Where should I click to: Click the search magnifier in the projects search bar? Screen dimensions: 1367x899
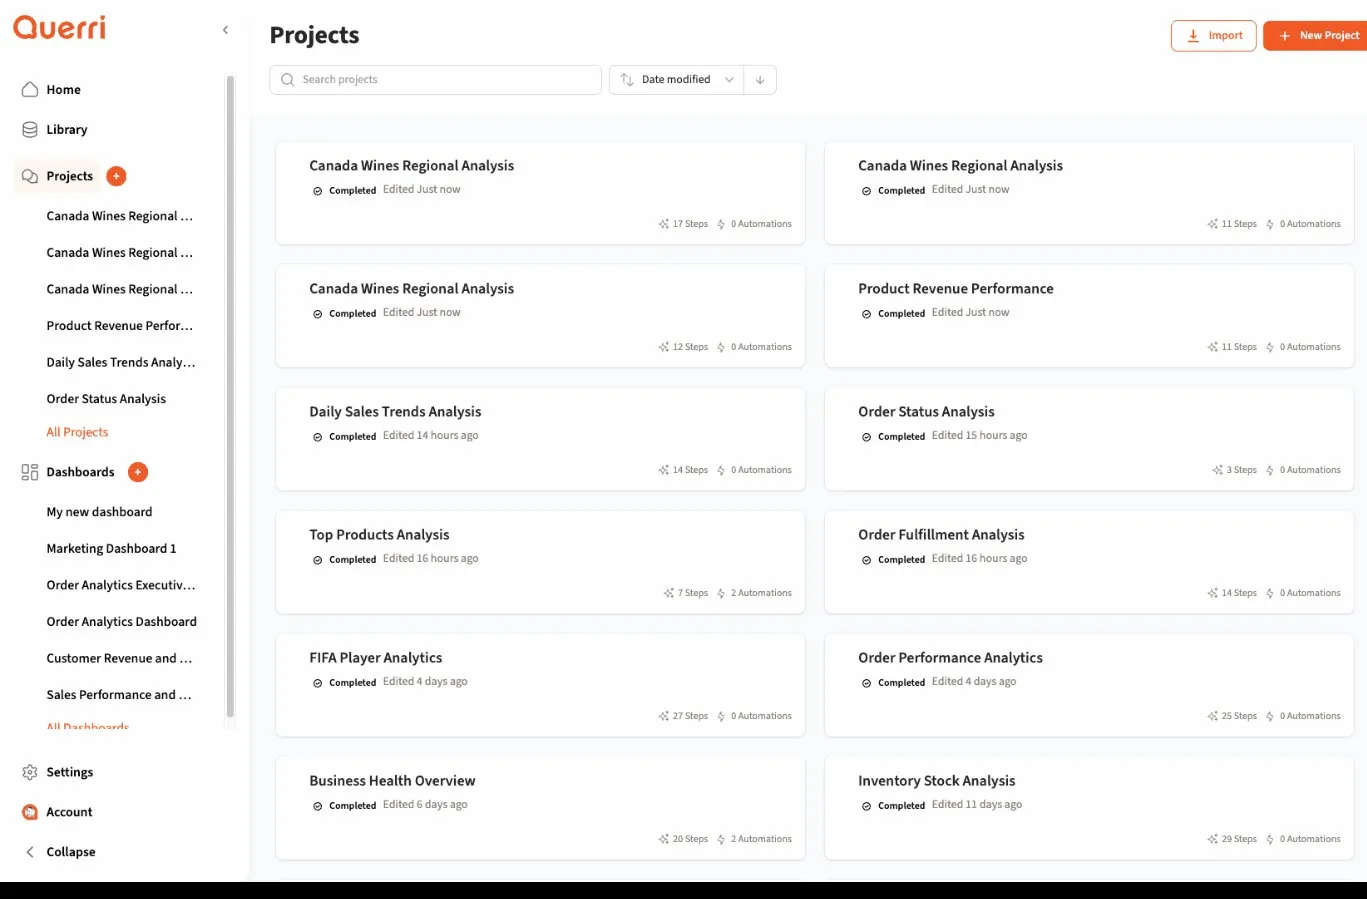click(287, 79)
